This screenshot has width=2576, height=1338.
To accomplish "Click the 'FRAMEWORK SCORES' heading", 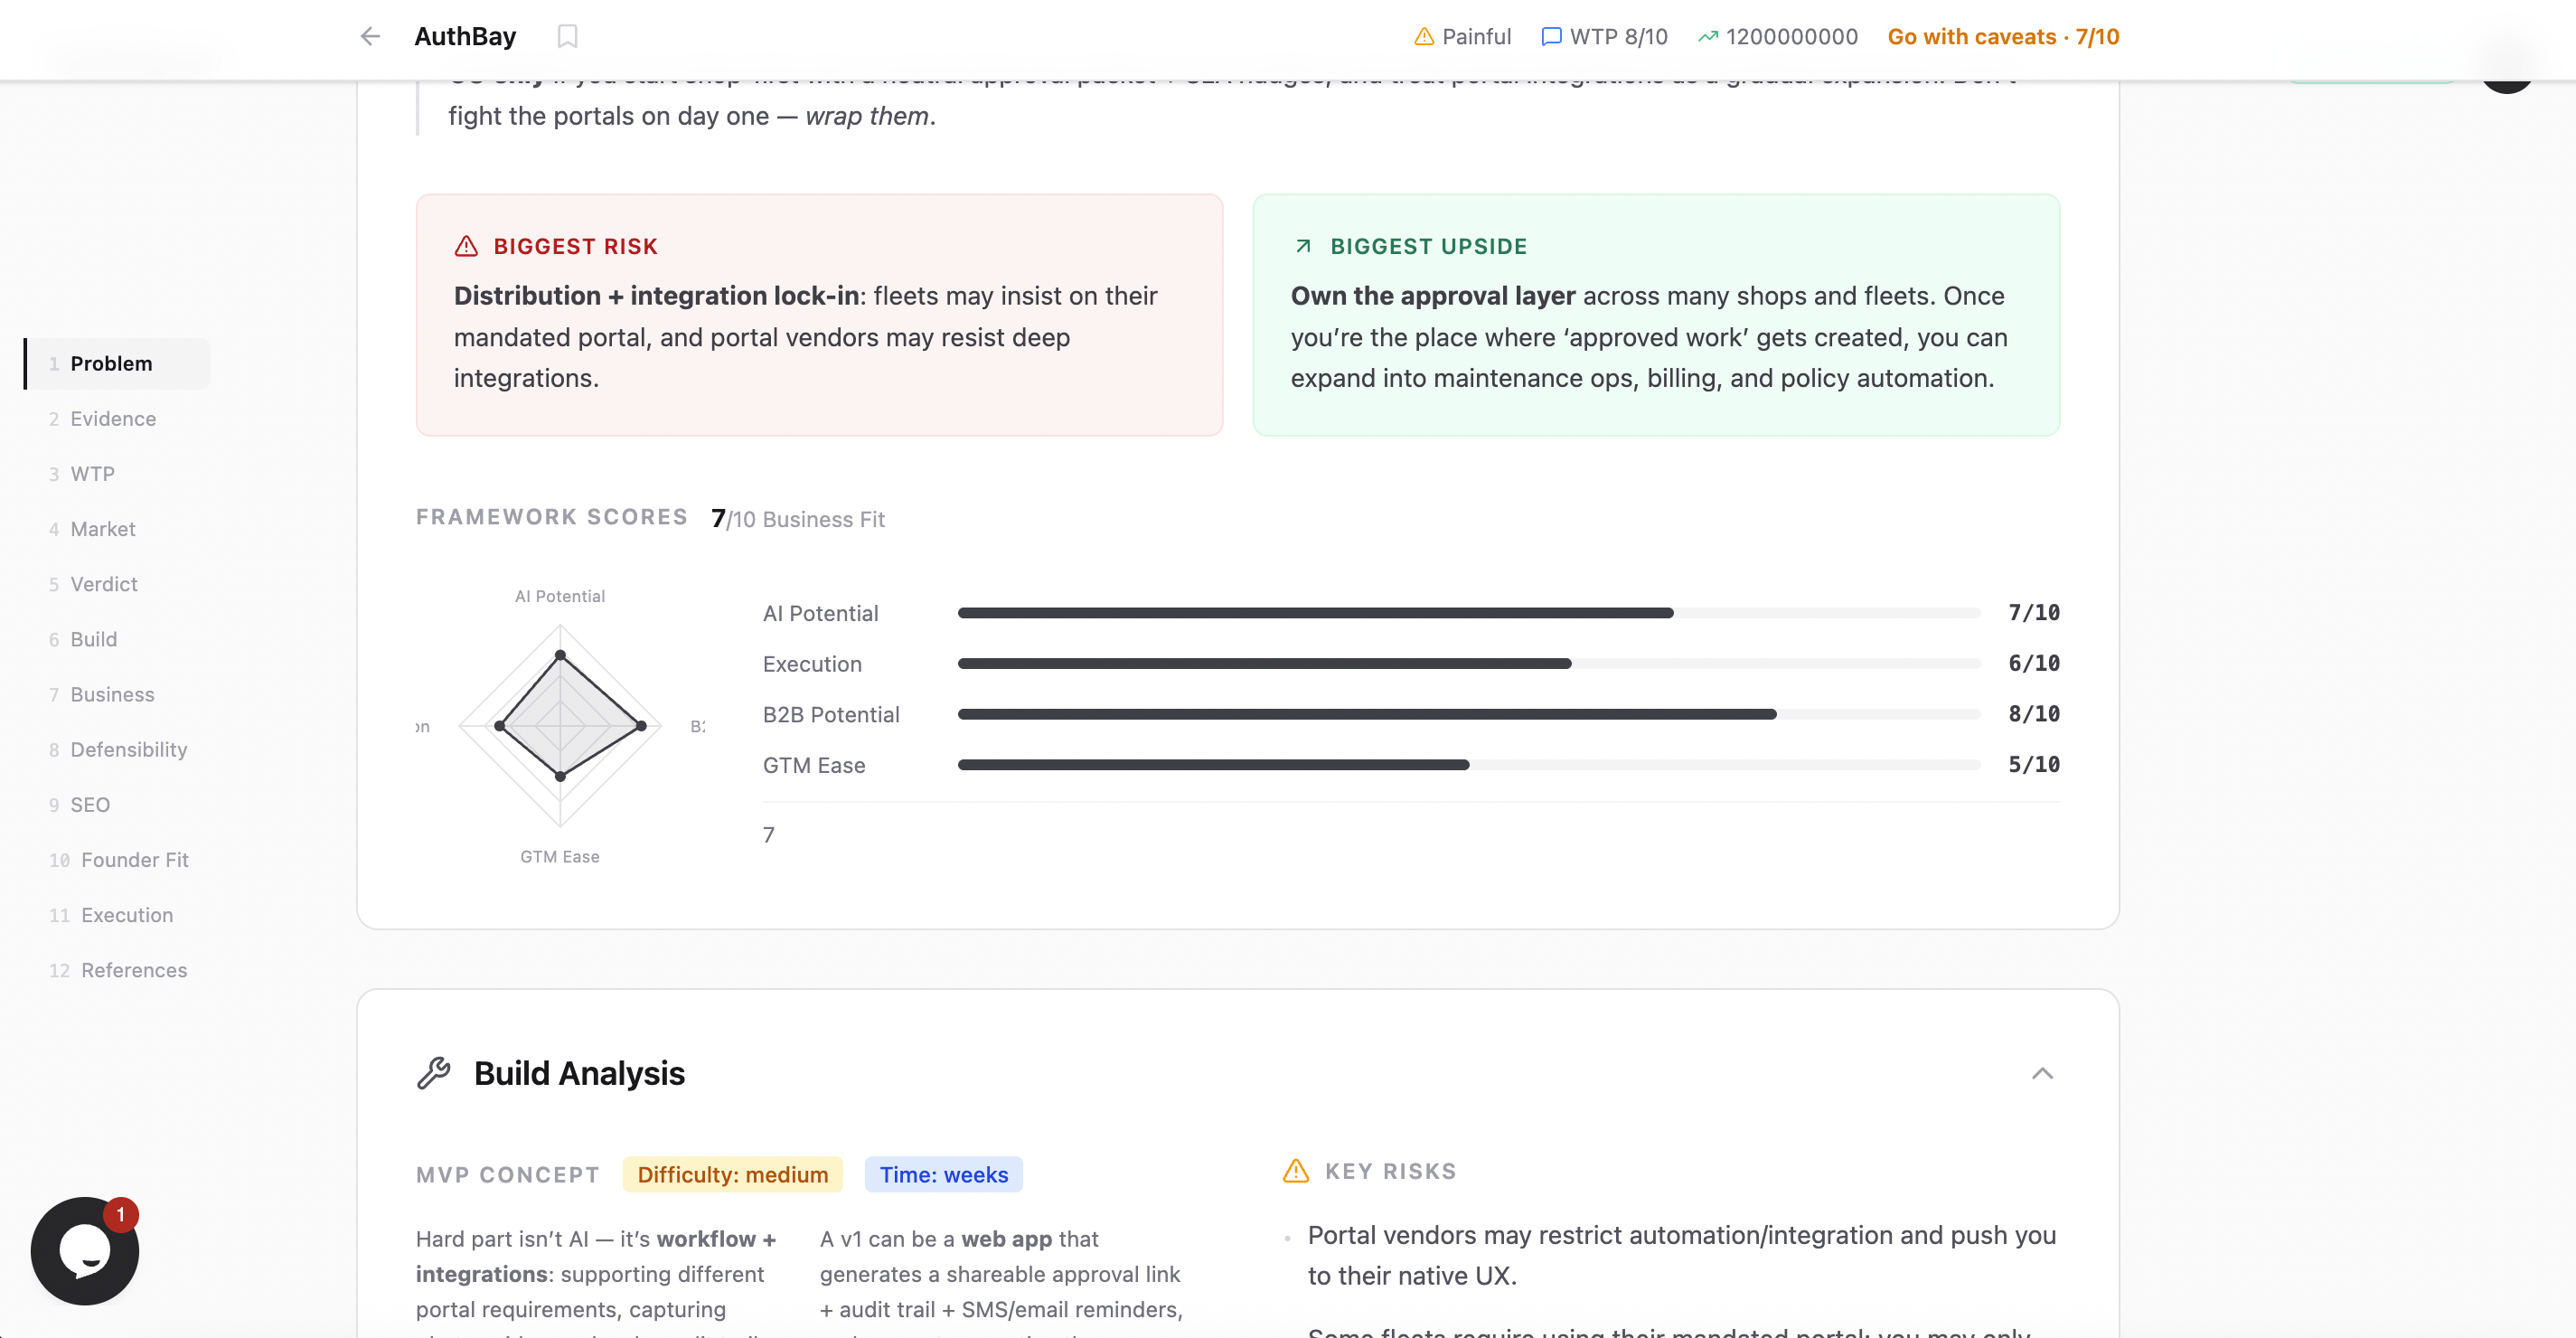I will pos(552,516).
